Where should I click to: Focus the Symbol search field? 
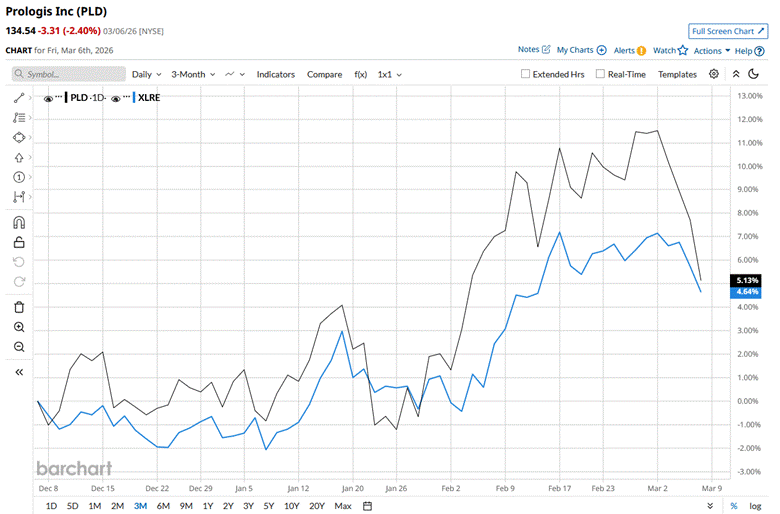[x=69, y=74]
